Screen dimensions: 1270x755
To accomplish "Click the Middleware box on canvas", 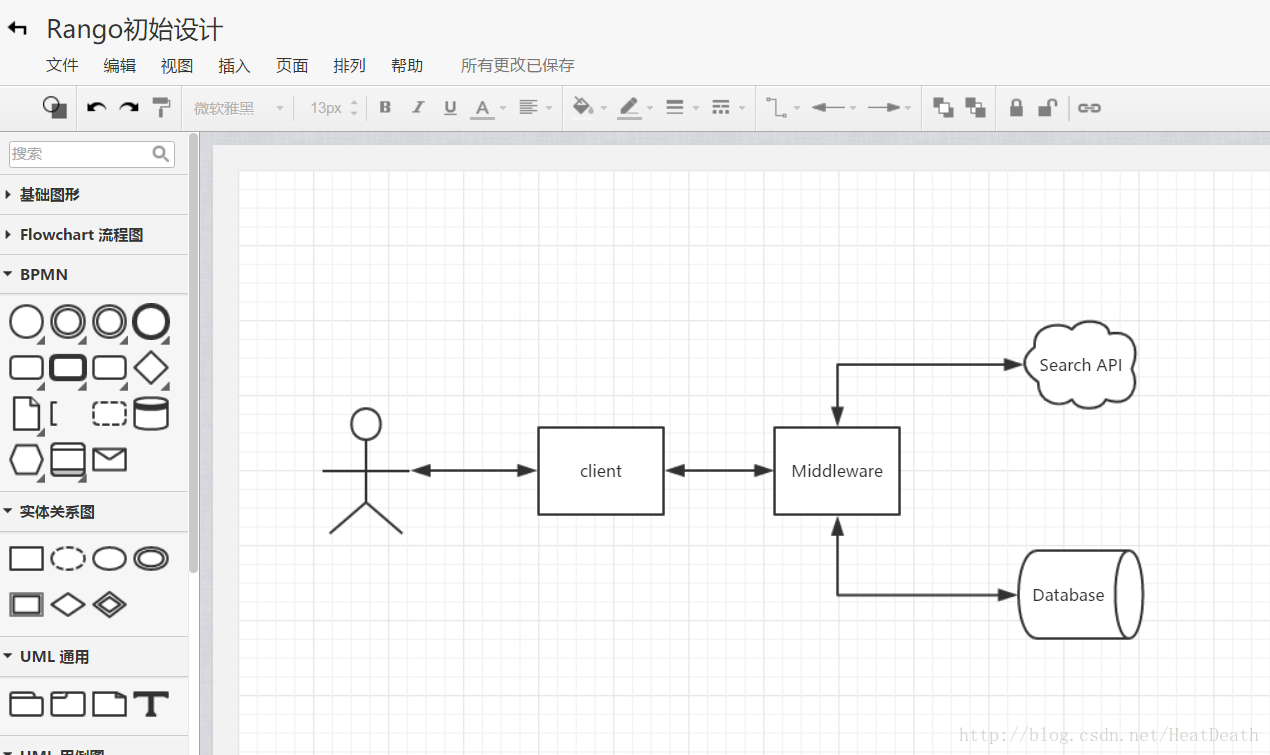I will (837, 471).
